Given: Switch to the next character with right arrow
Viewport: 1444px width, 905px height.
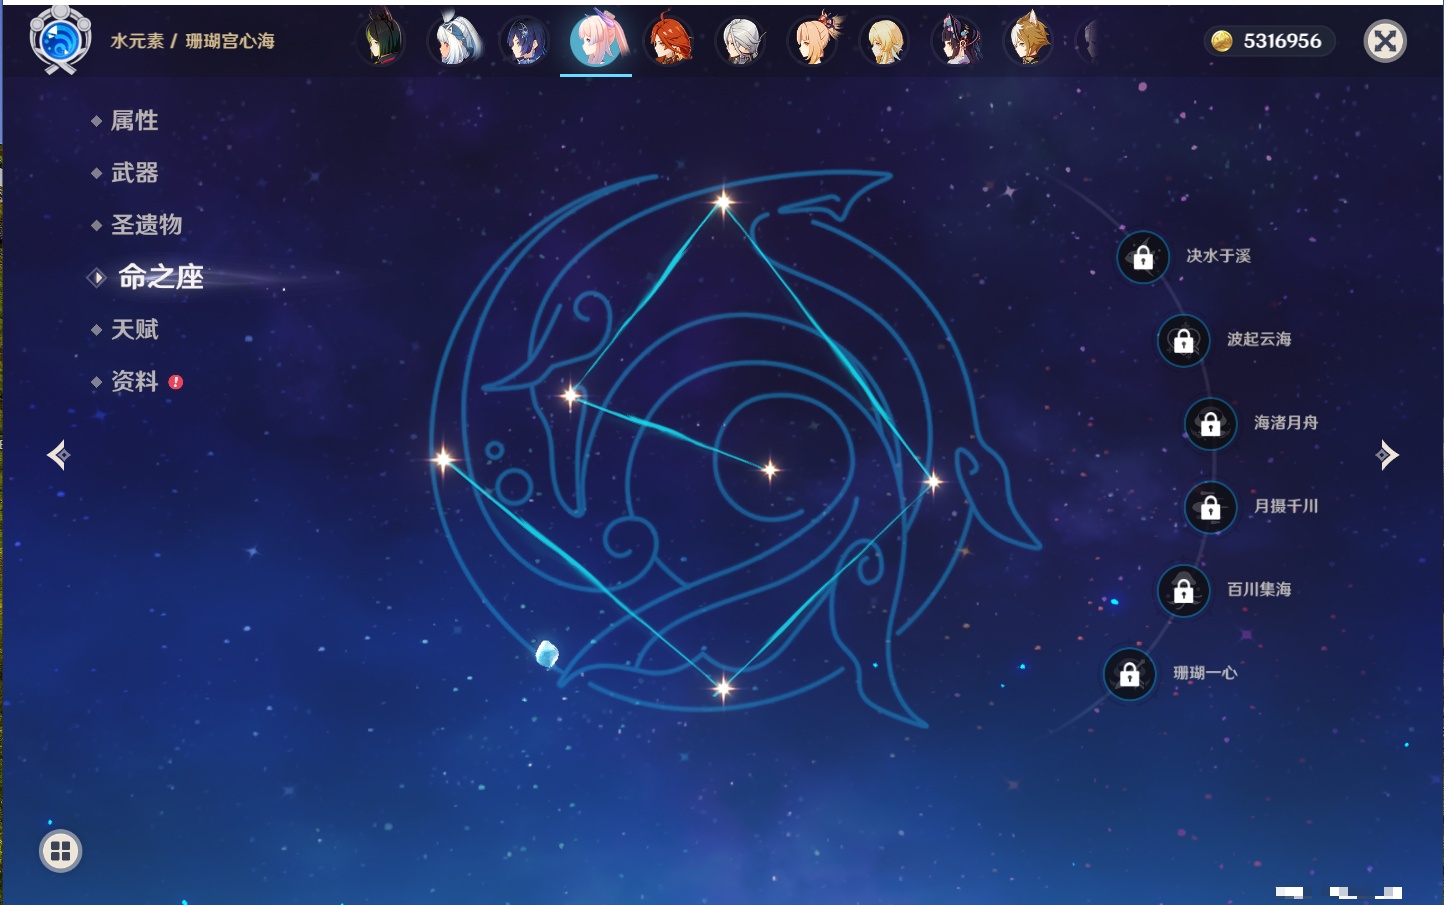Looking at the screenshot, I should pos(1387,455).
